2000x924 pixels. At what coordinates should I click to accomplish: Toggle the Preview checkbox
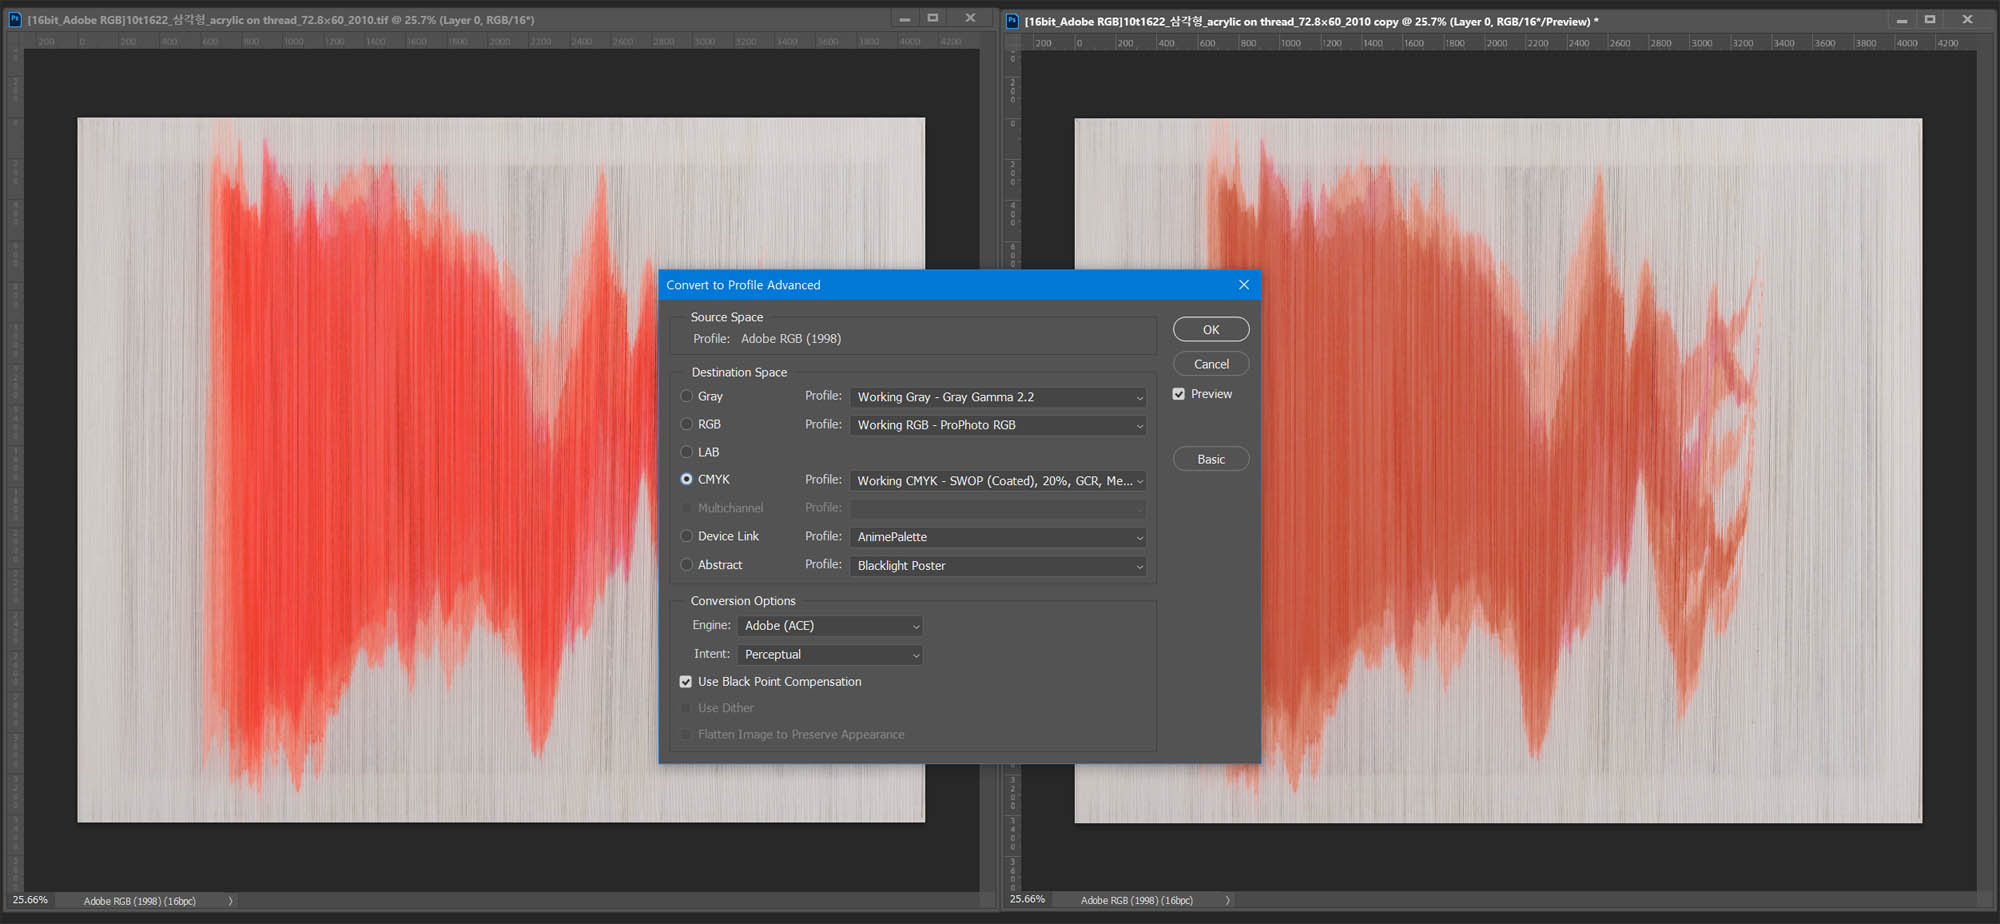(1179, 394)
